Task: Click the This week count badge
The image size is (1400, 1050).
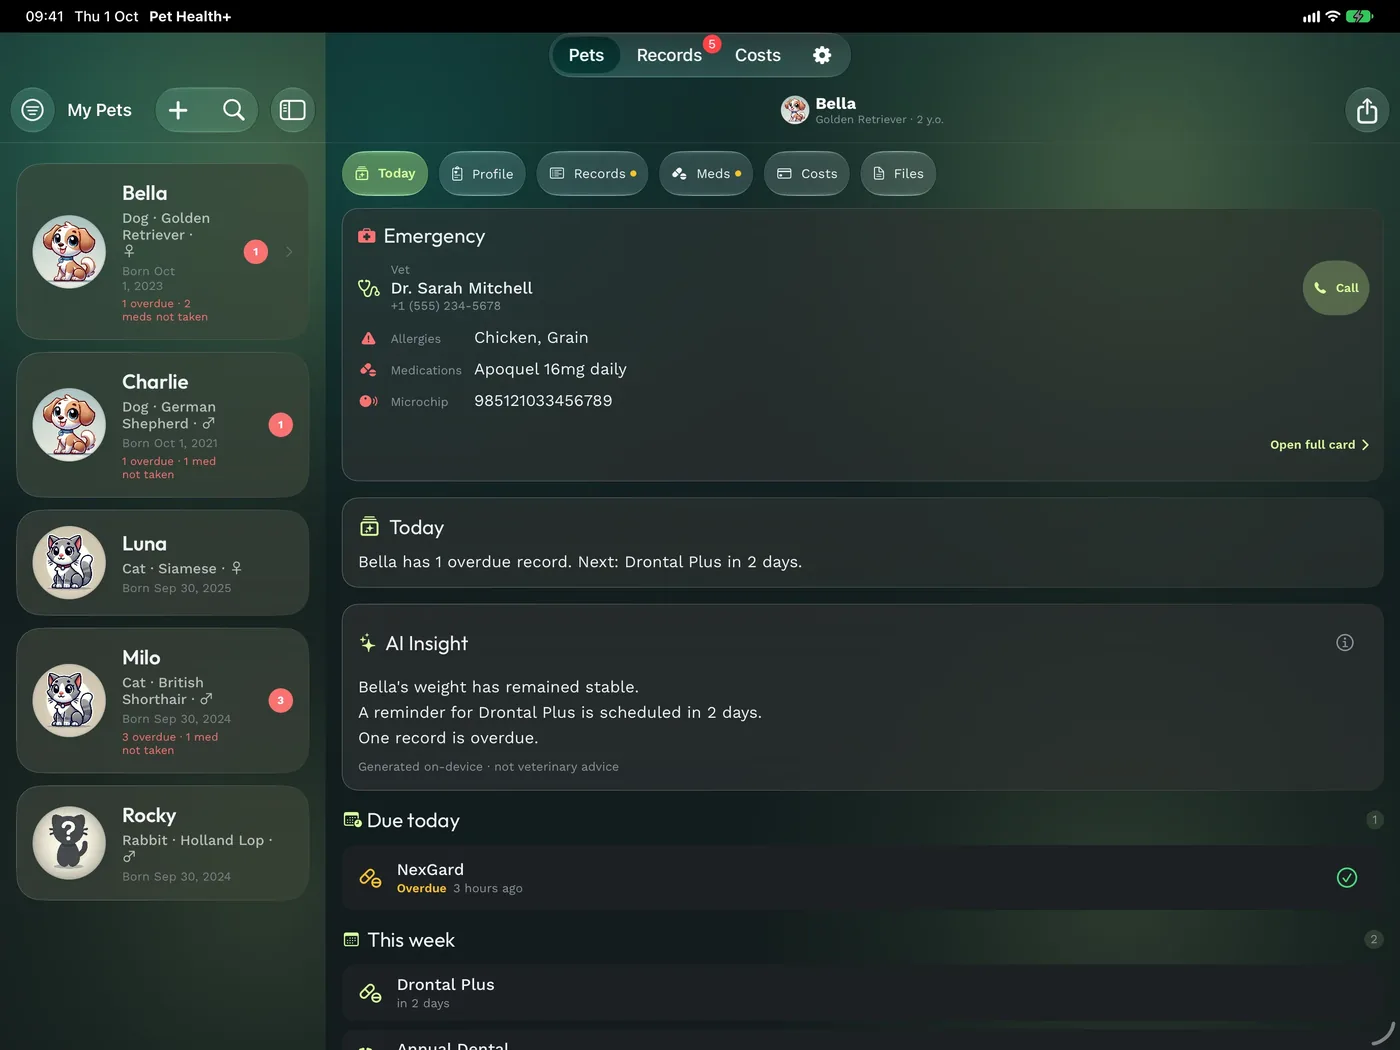Action: click(x=1374, y=939)
